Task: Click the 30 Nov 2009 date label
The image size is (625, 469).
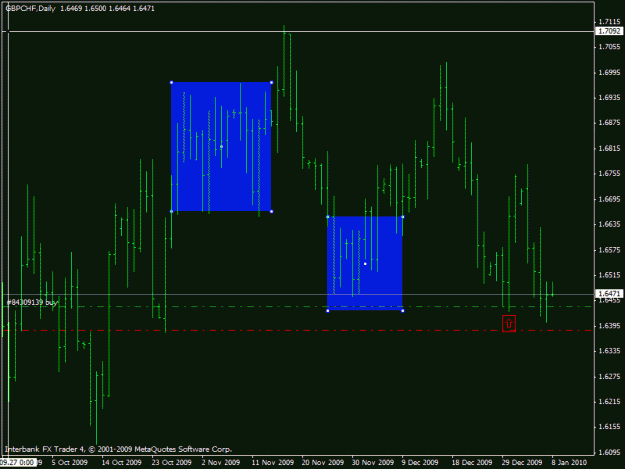Action: click(373, 462)
